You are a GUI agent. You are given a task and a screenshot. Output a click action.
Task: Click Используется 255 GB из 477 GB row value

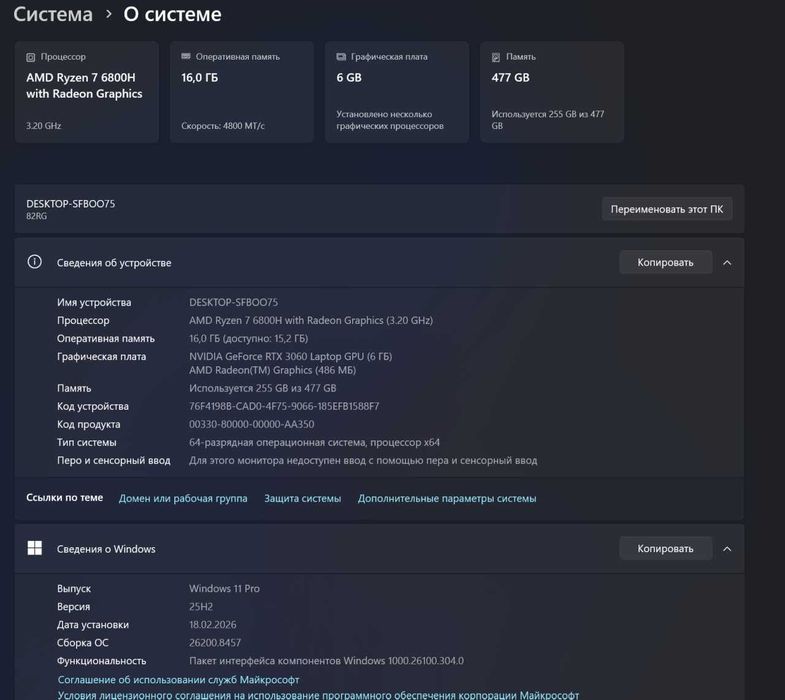point(262,388)
